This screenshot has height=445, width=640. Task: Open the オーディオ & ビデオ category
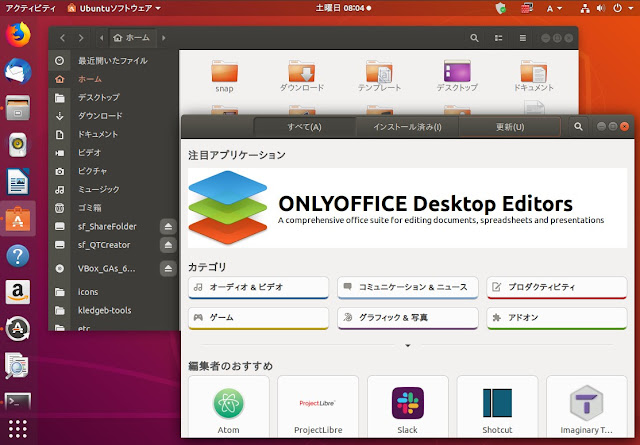point(258,287)
